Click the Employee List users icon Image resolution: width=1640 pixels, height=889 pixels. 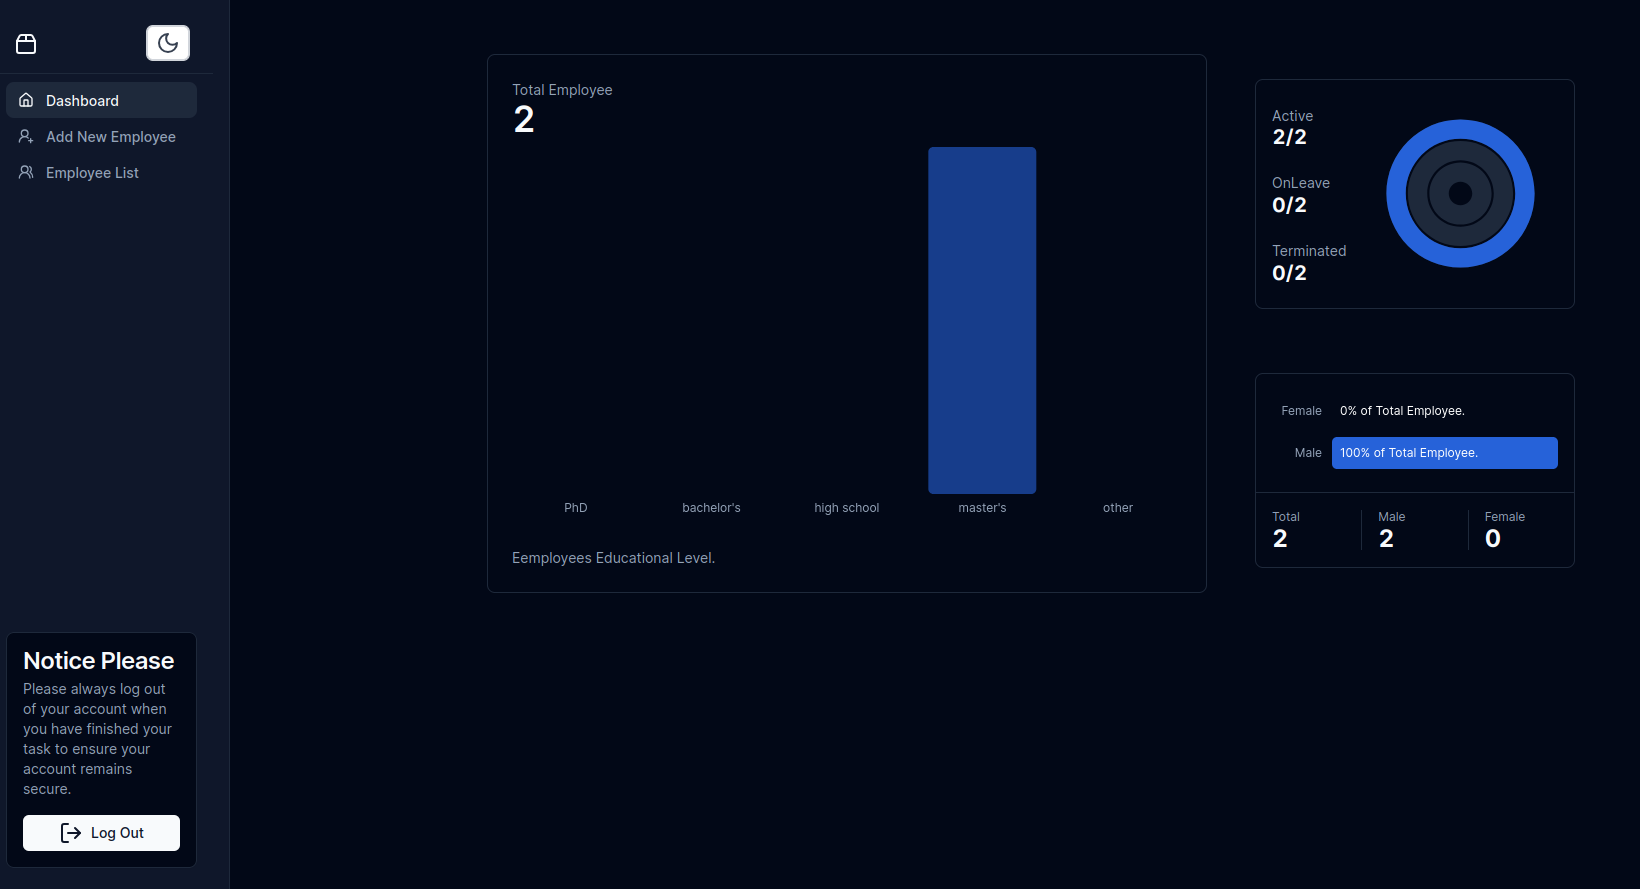coord(26,172)
